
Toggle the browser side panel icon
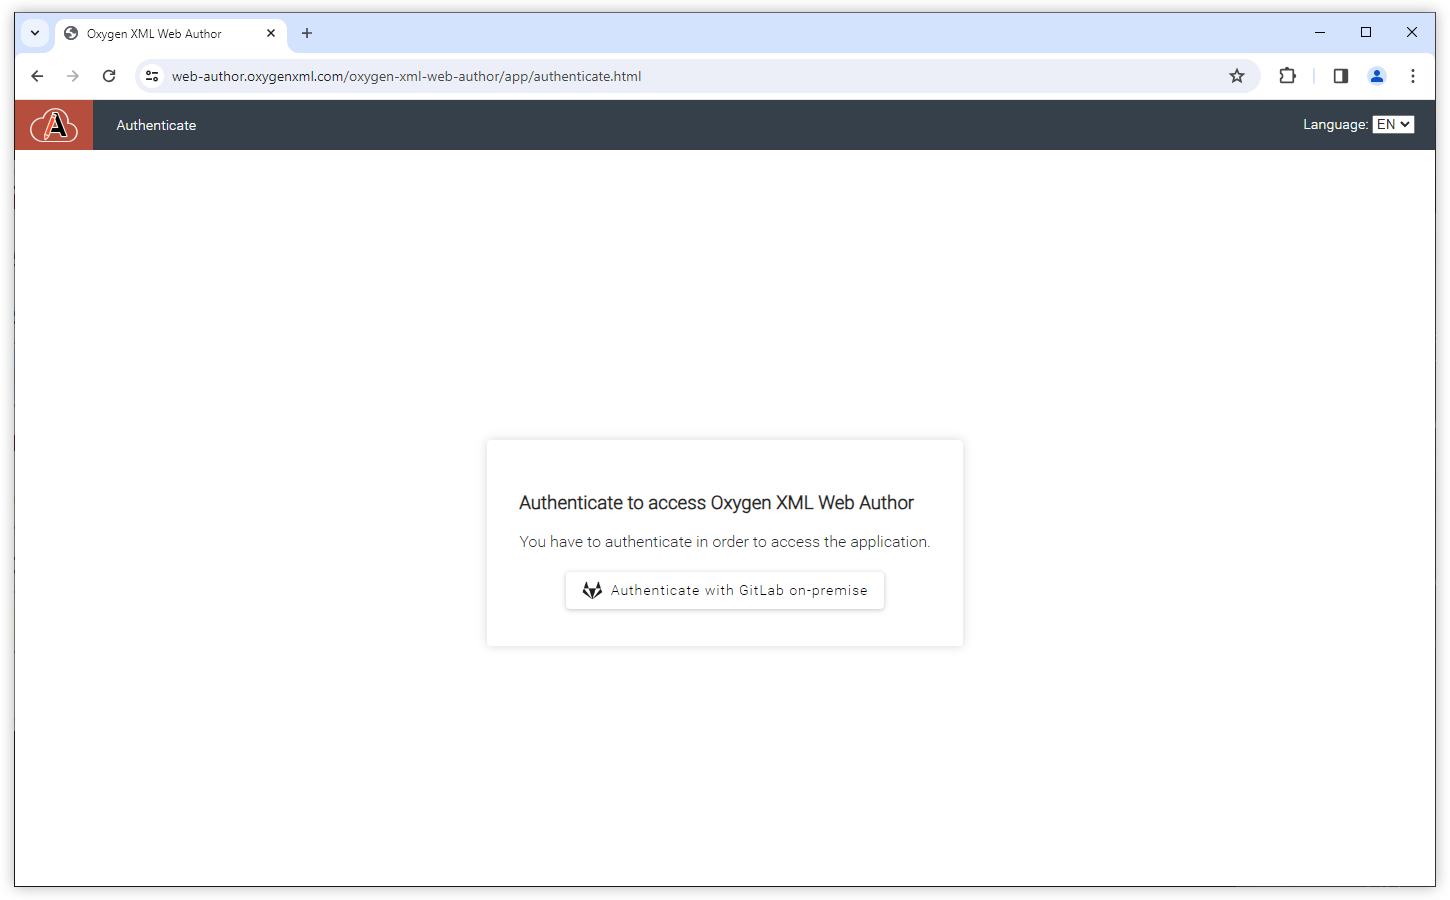1341,76
